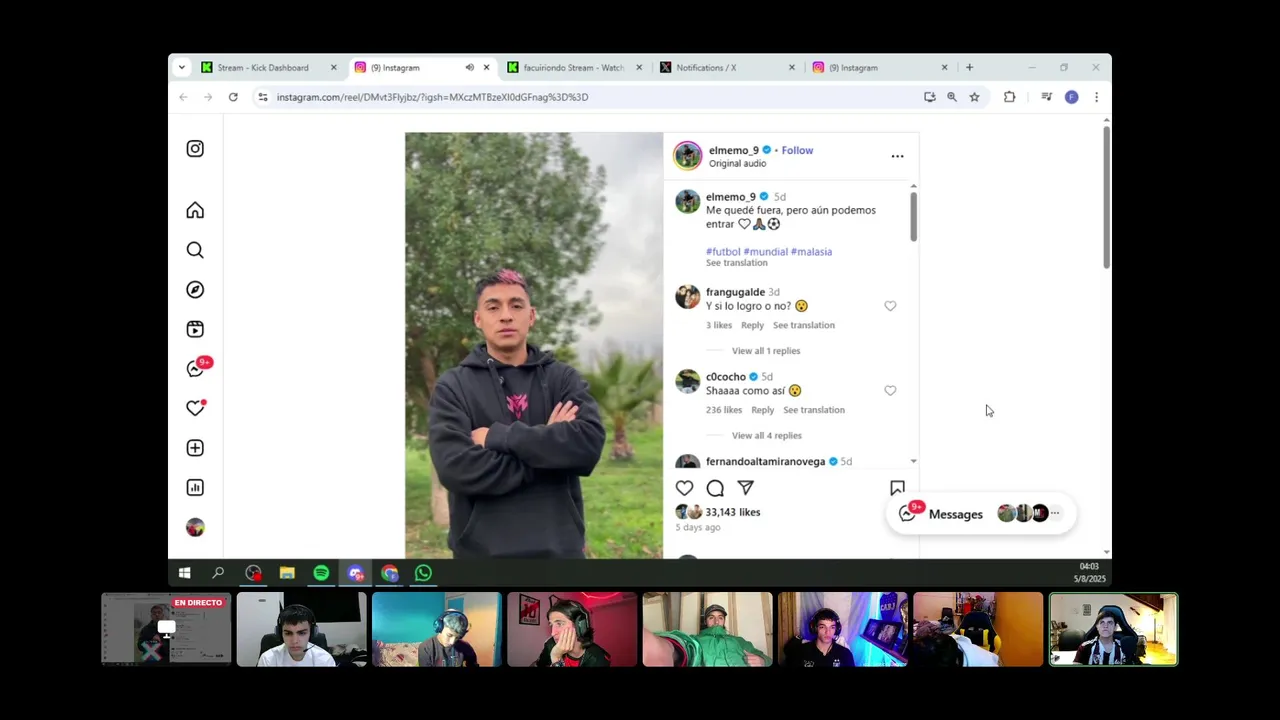Click the Instagram logo in sidebar
Image resolution: width=1280 pixels, height=720 pixels.
(195, 149)
